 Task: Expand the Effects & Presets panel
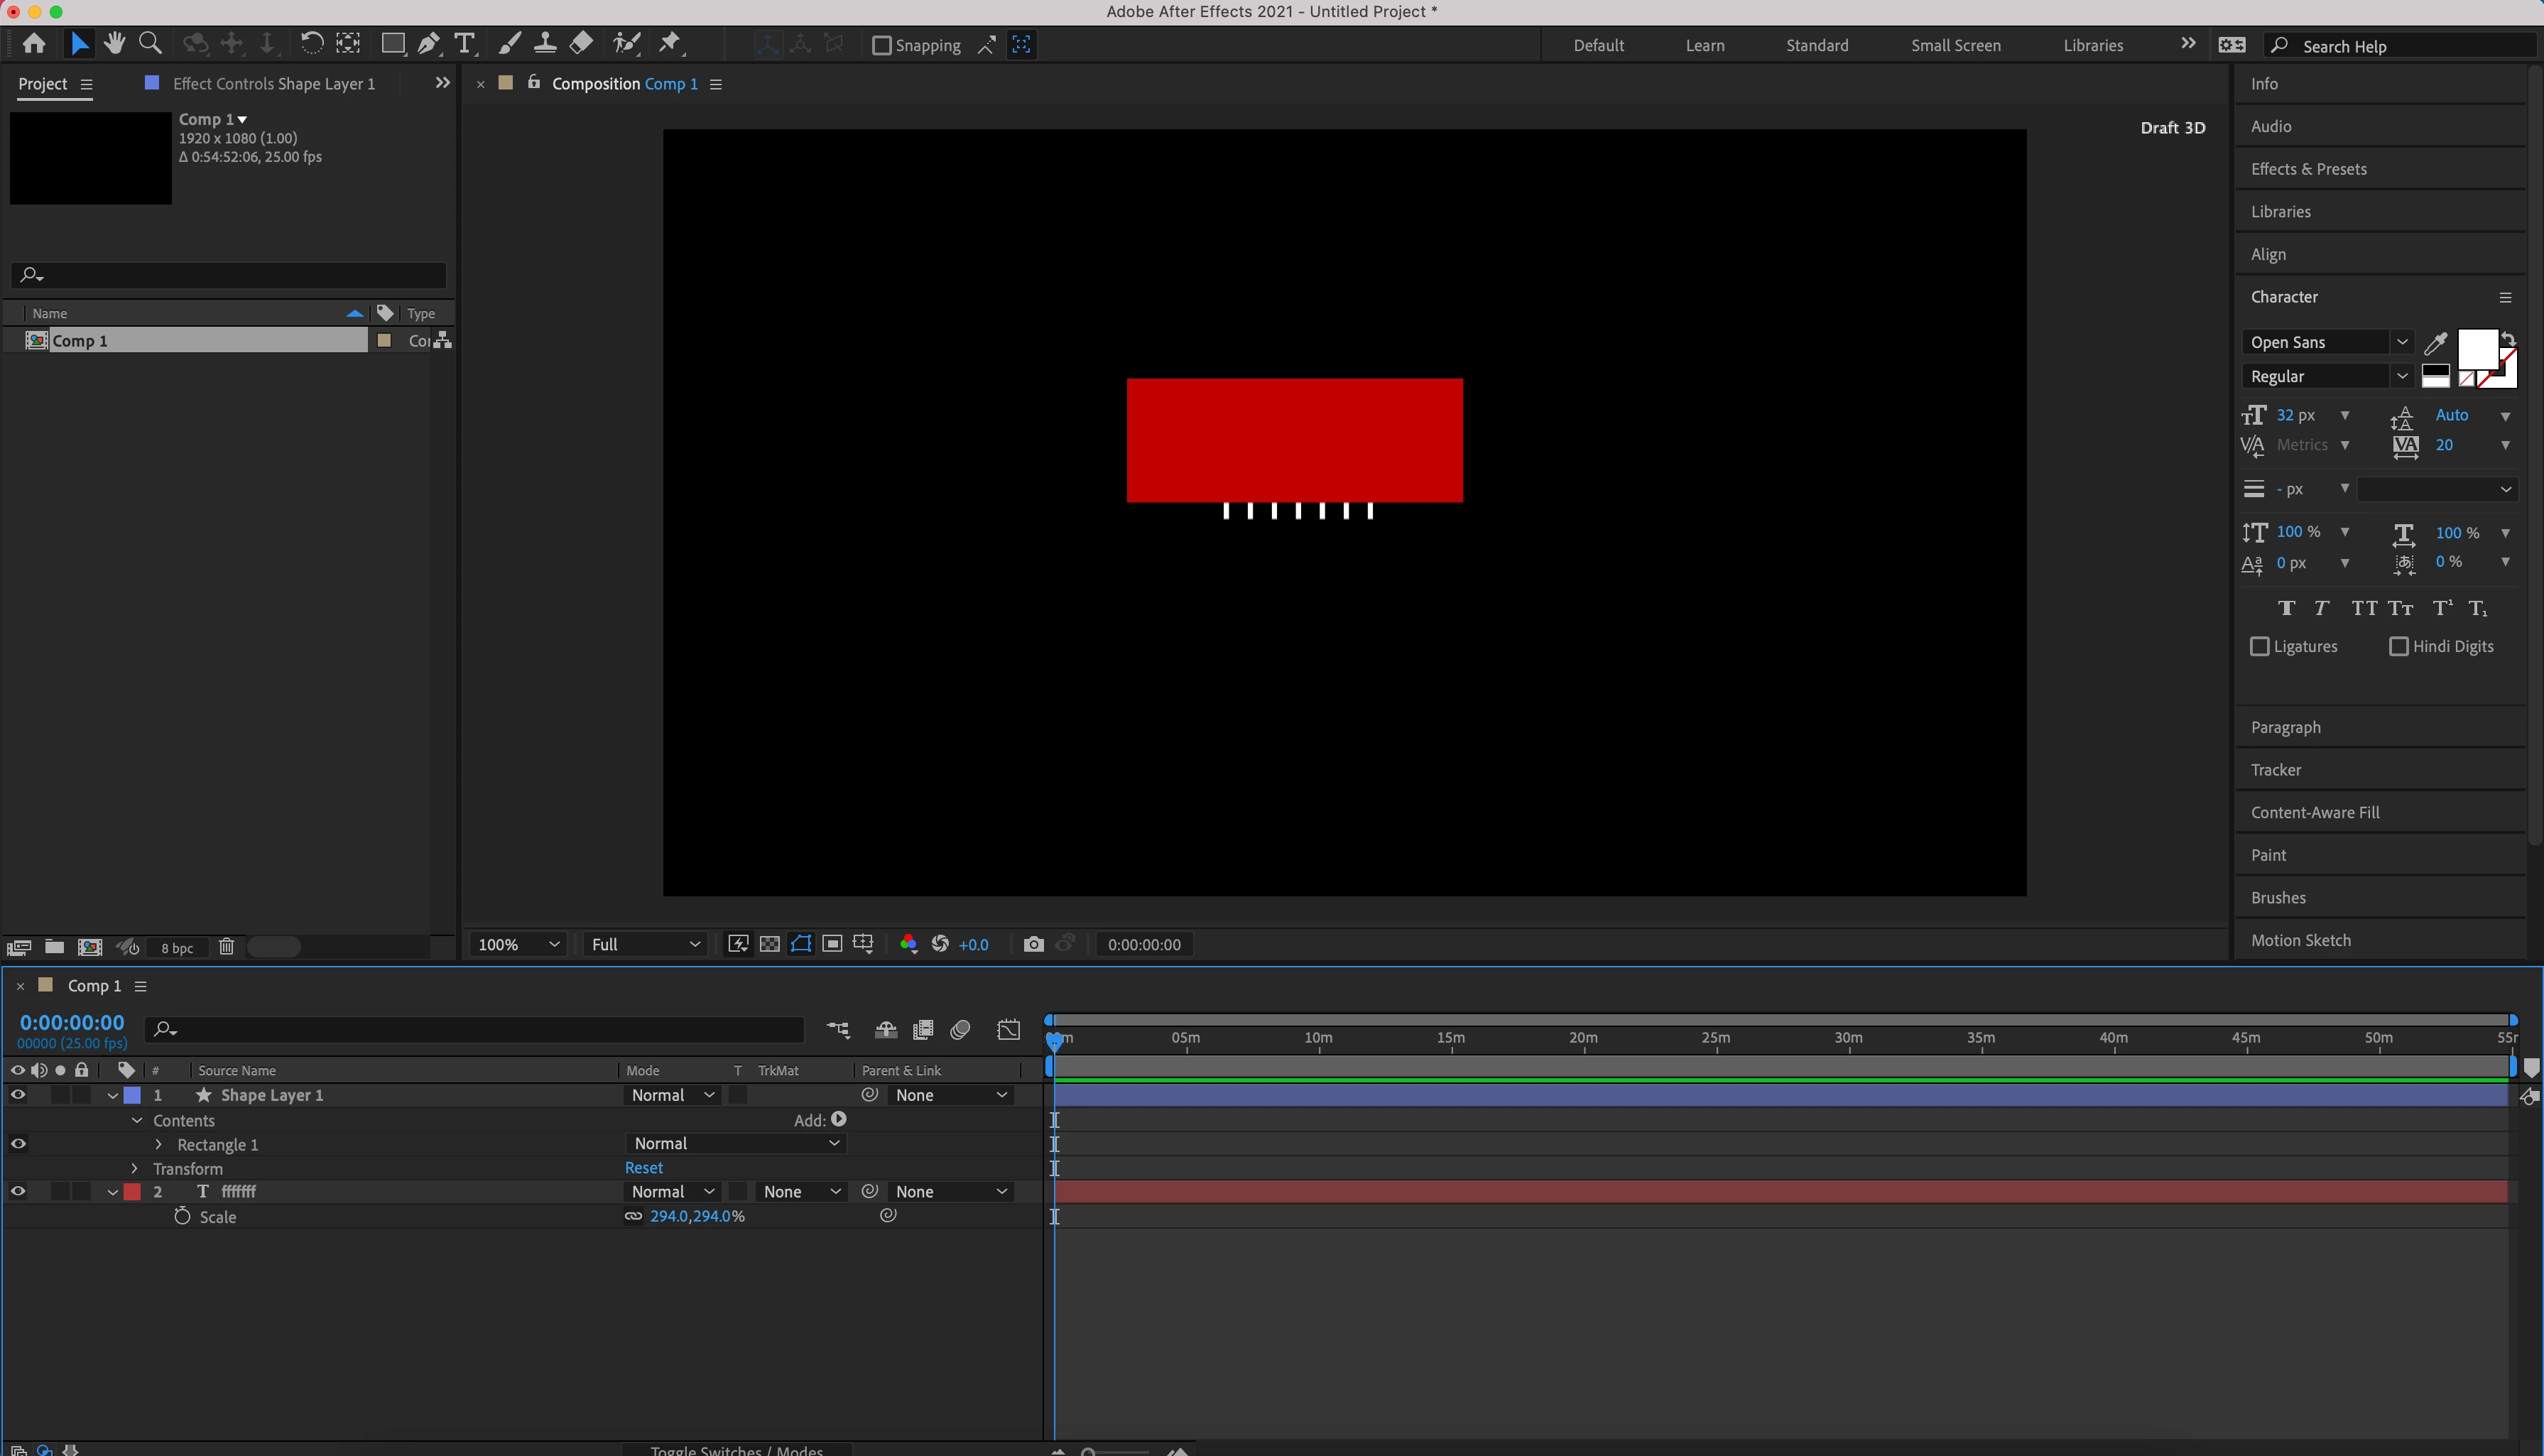(x=2308, y=169)
